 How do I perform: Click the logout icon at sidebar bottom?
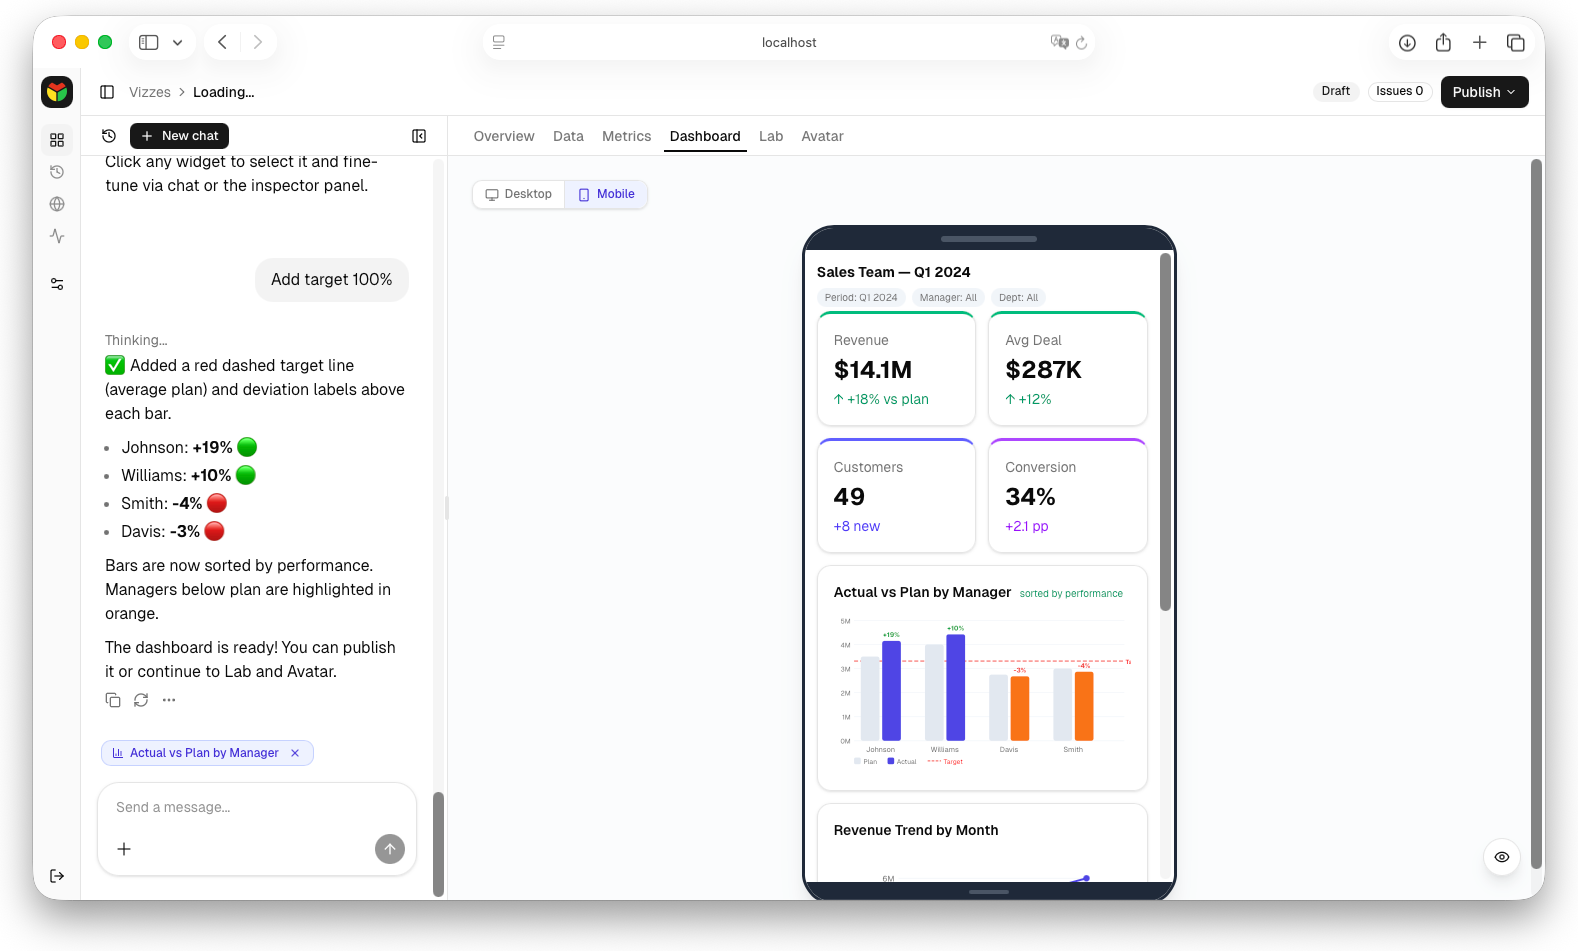pos(57,876)
